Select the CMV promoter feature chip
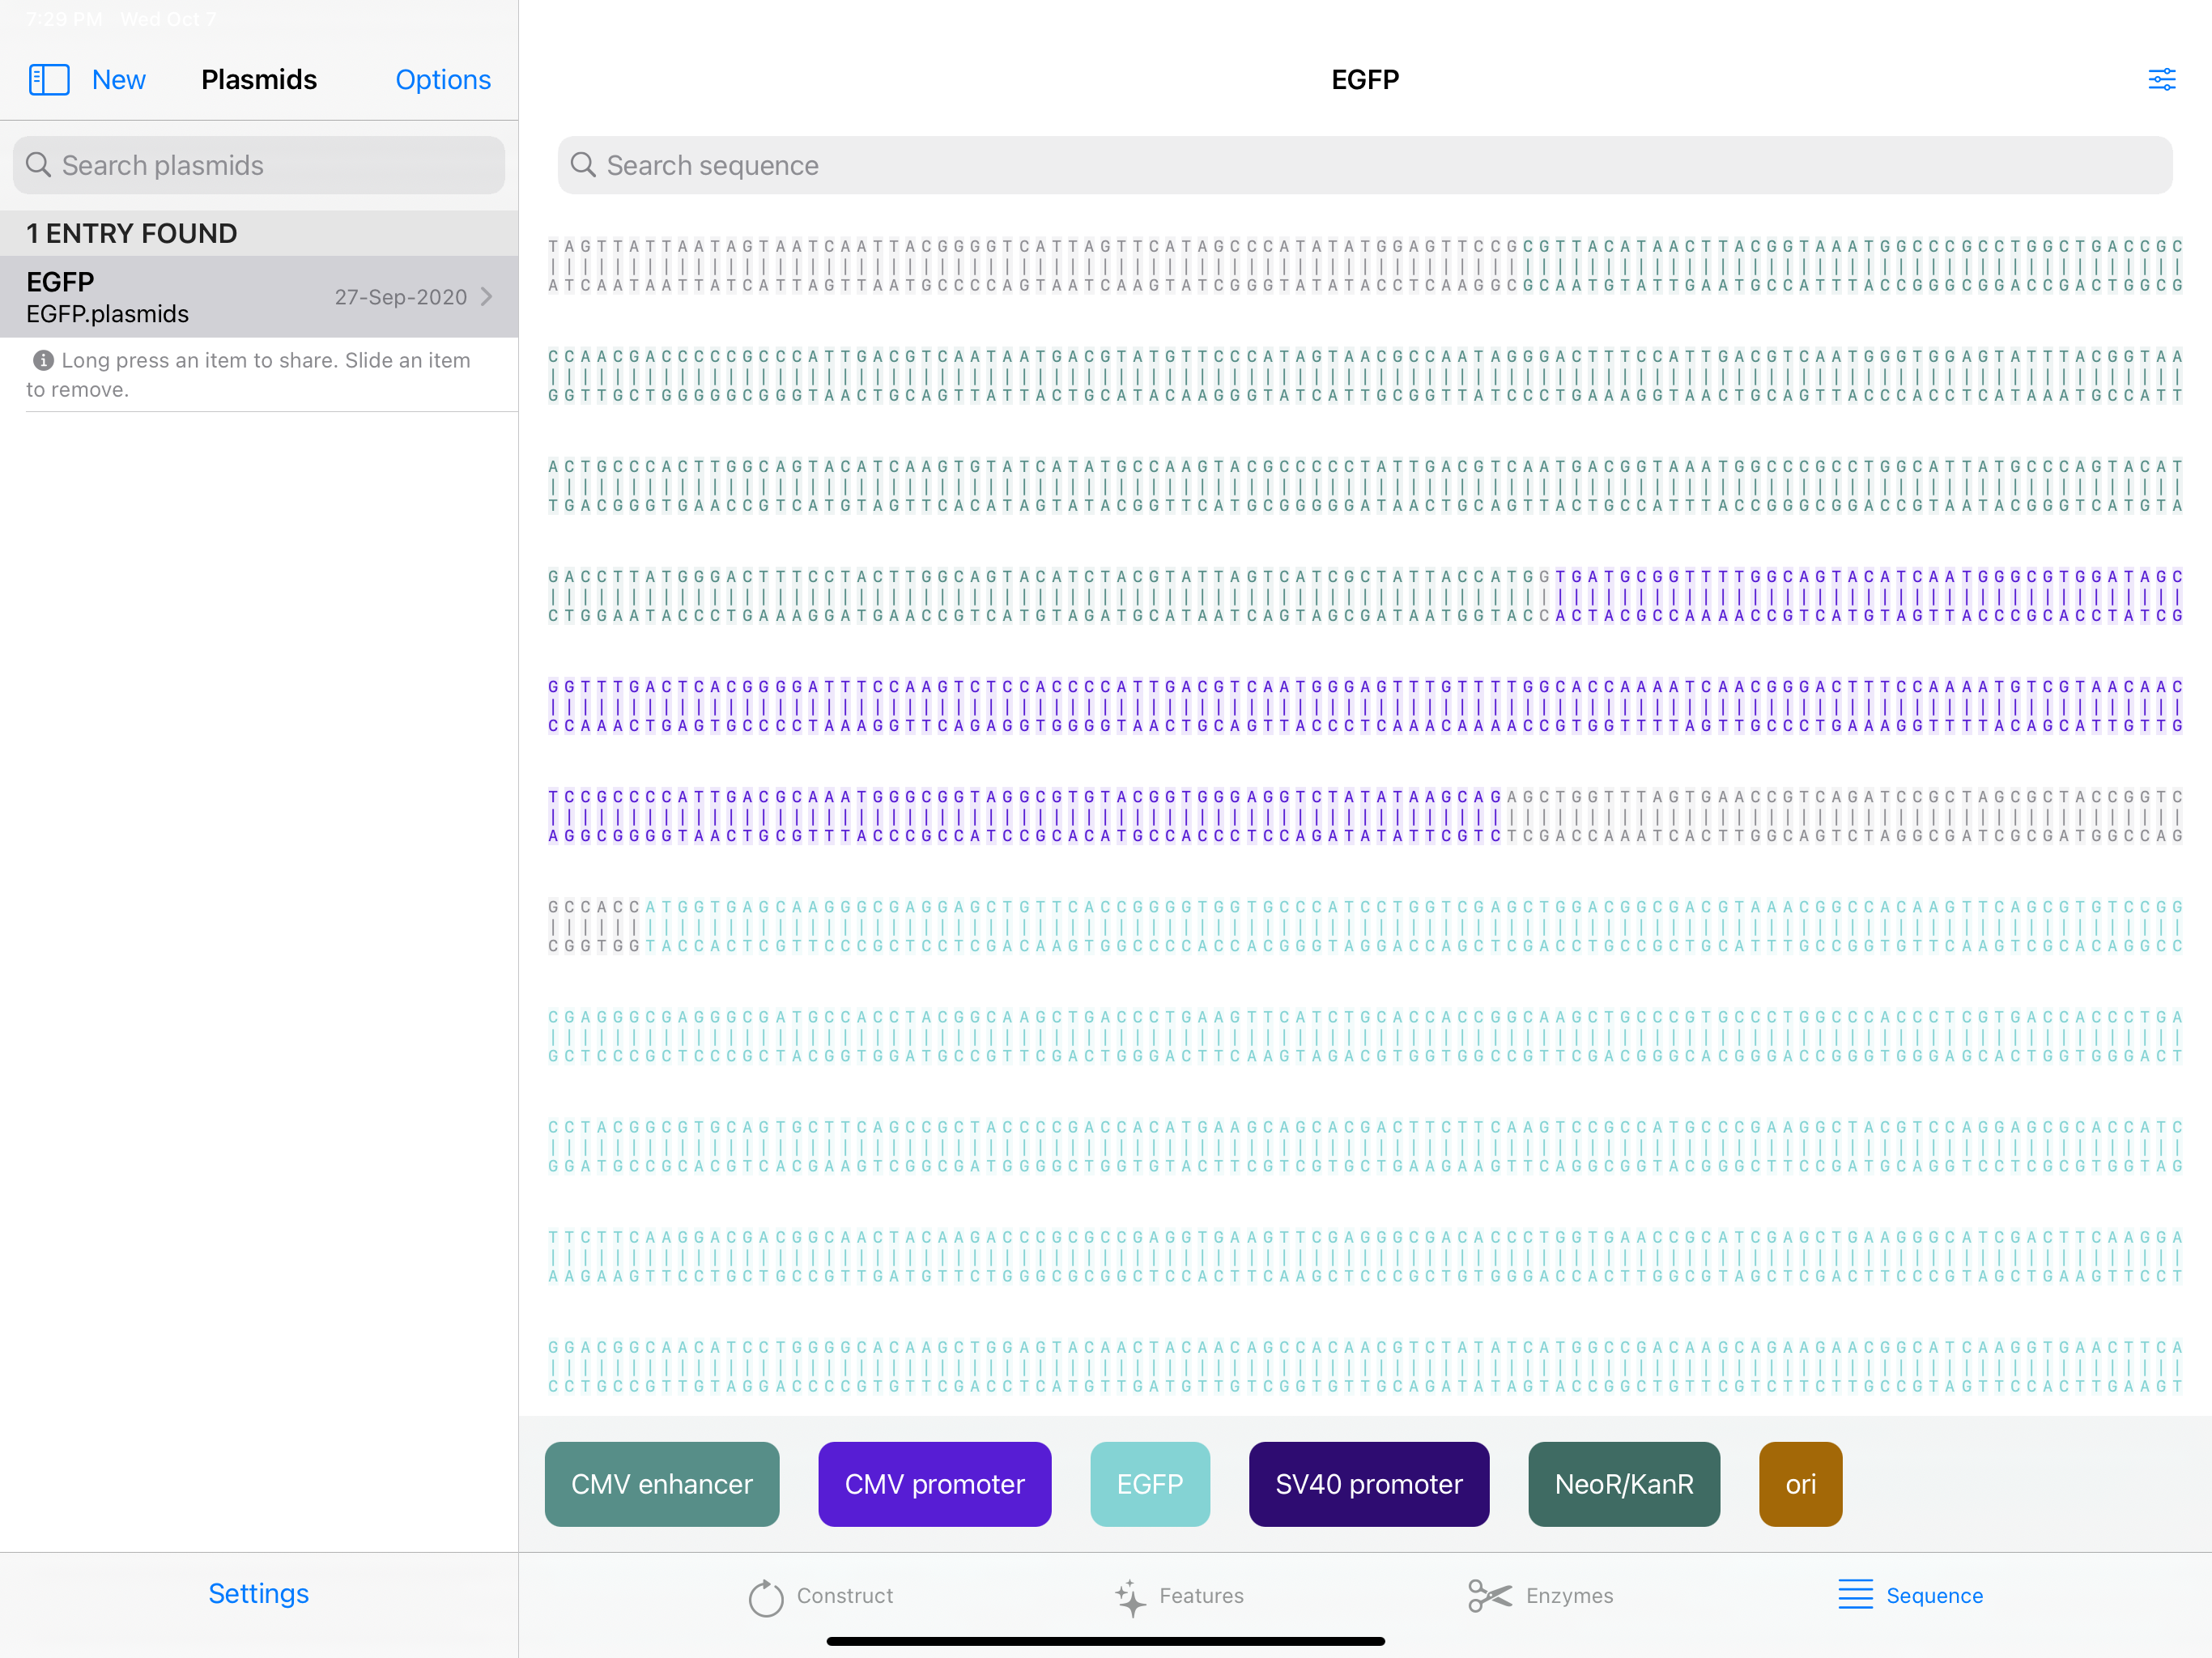 coord(934,1484)
